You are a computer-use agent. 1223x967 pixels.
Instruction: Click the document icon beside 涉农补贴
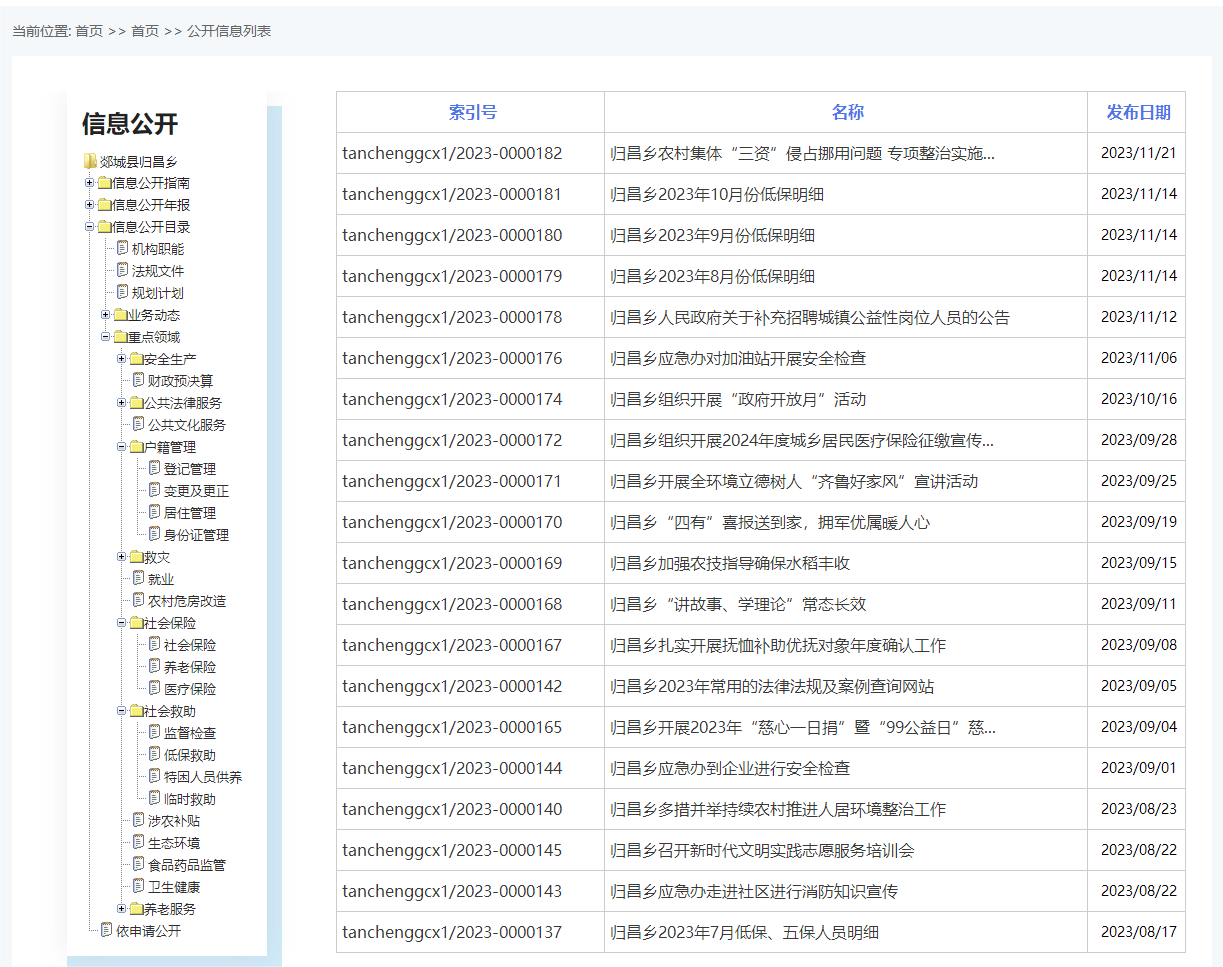[138, 820]
